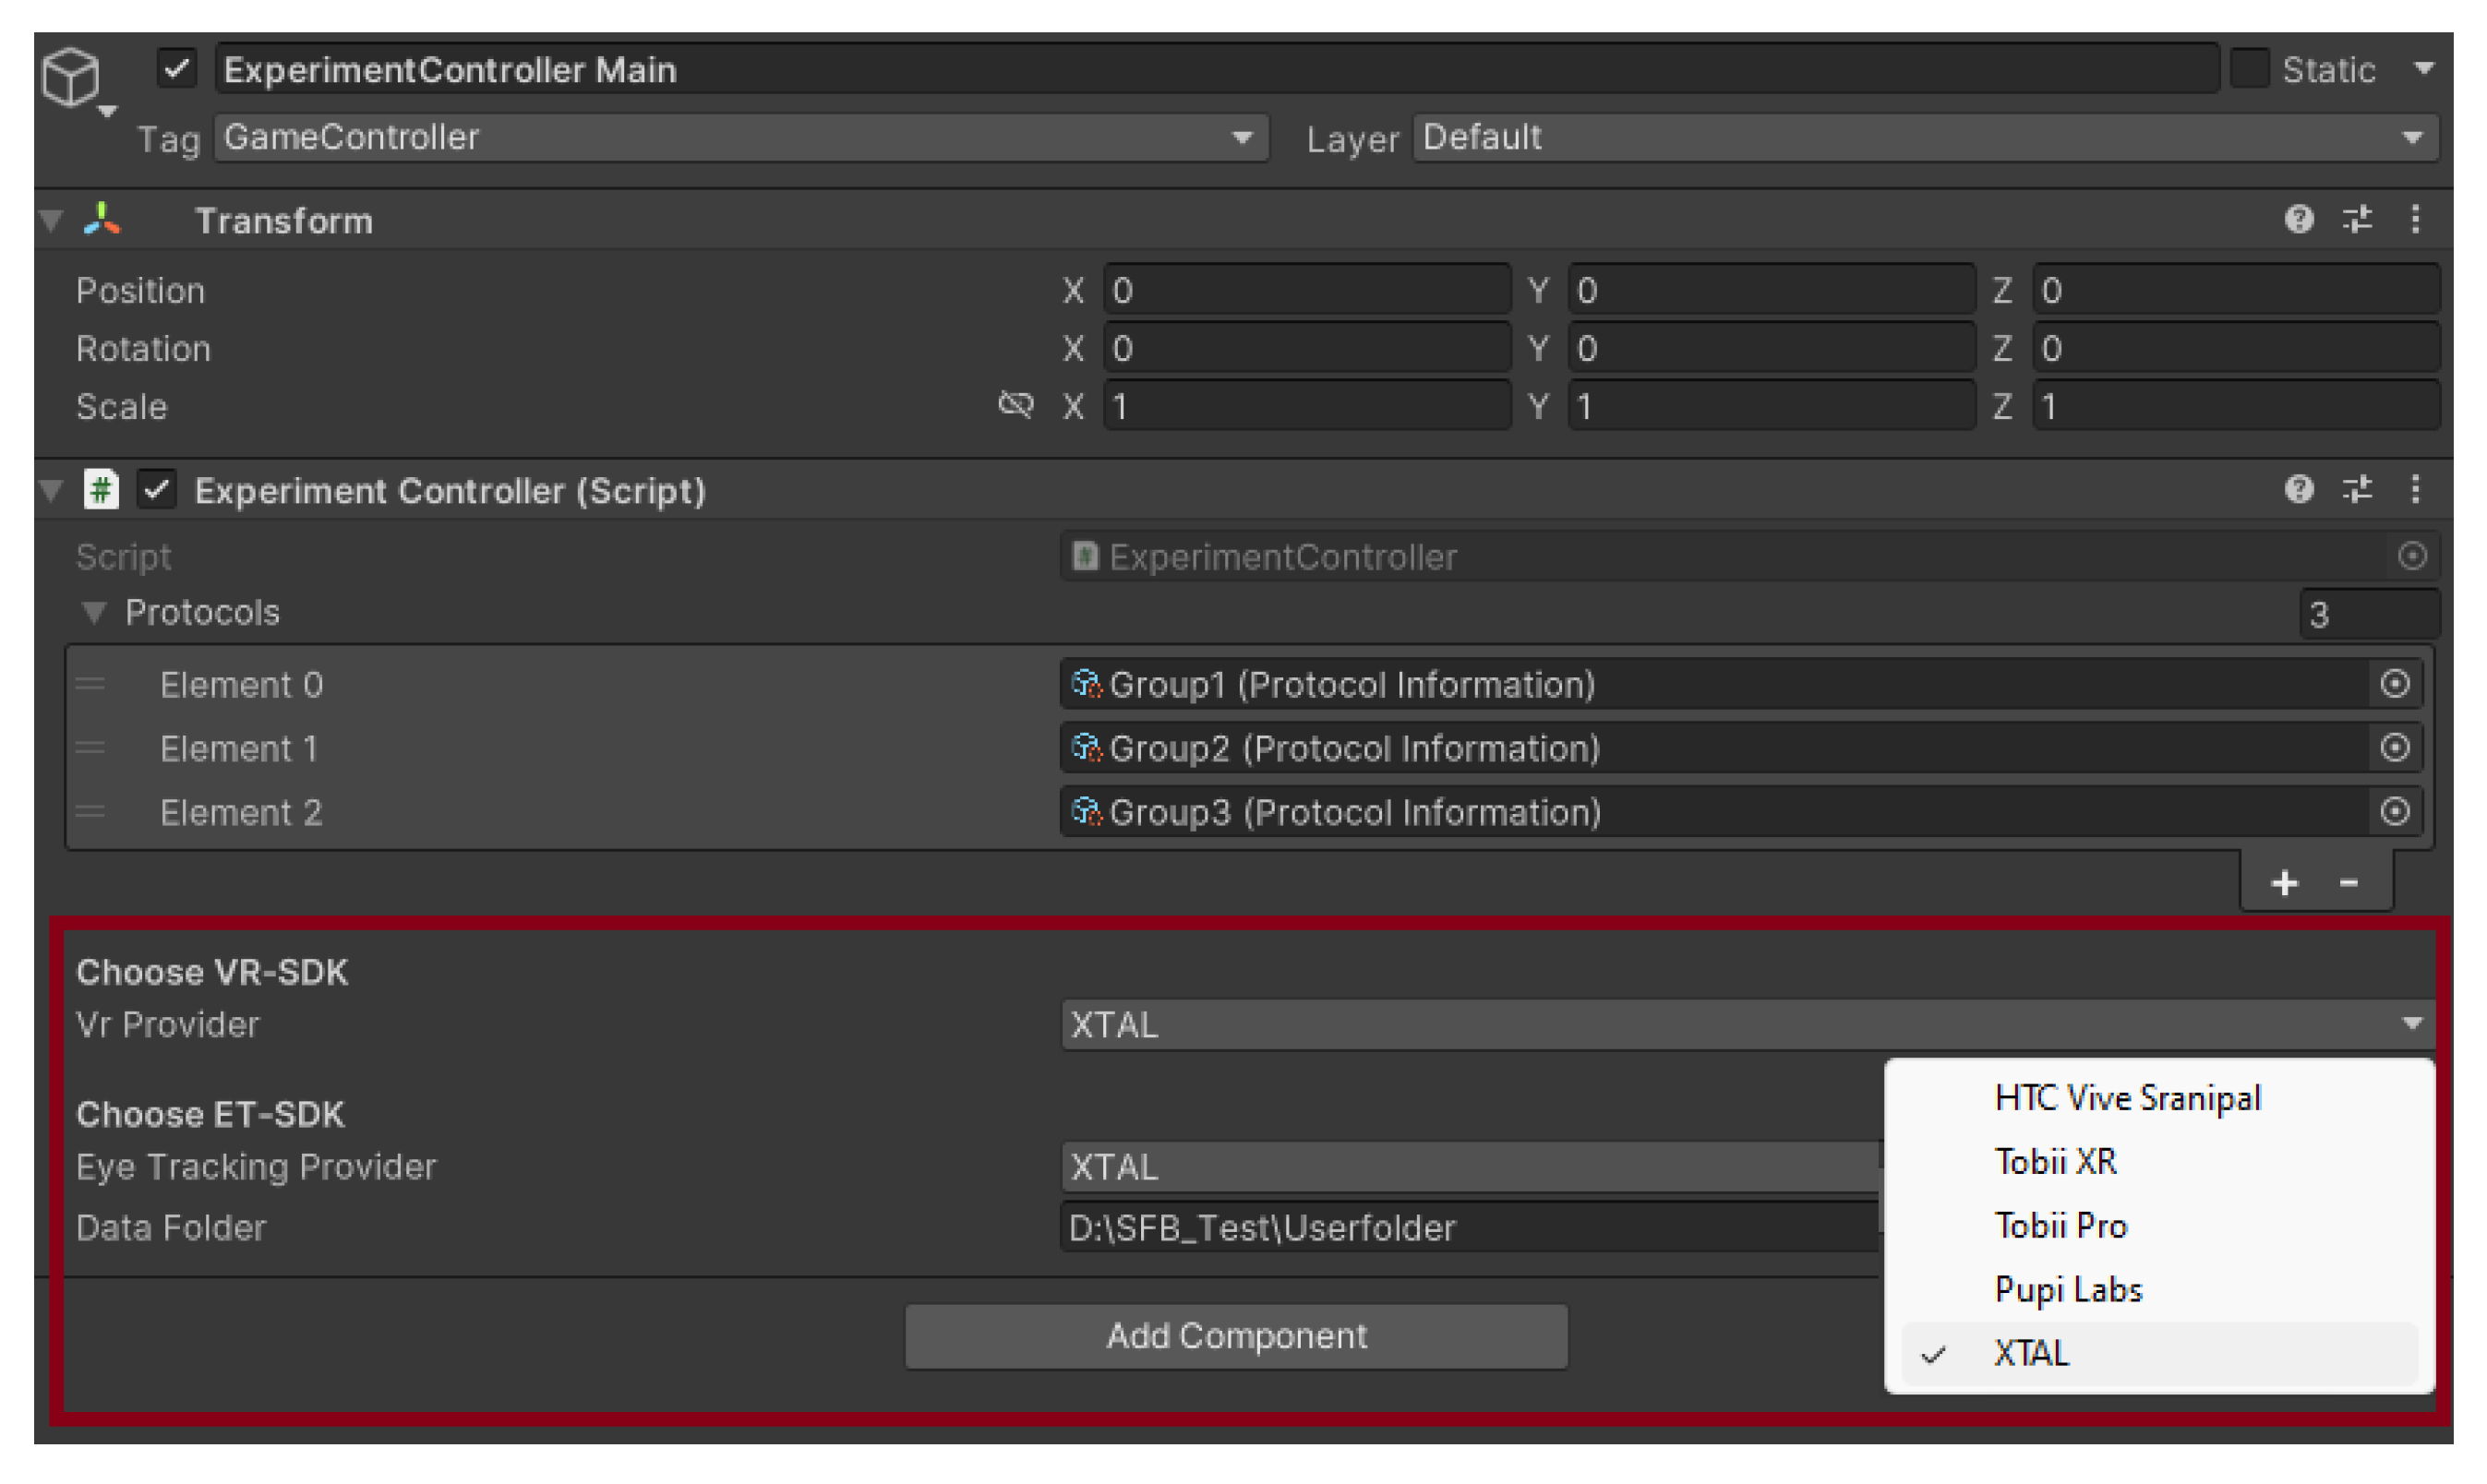Open the Layer Default dropdown

pyautogui.click(x=1924, y=137)
